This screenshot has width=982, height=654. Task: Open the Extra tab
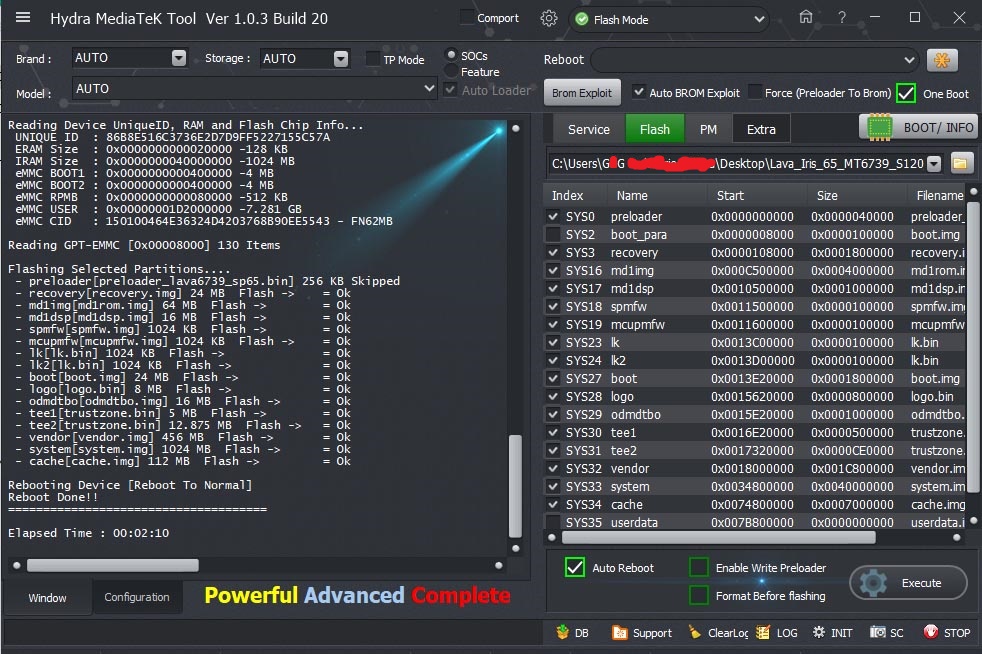[x=761, y=129]
